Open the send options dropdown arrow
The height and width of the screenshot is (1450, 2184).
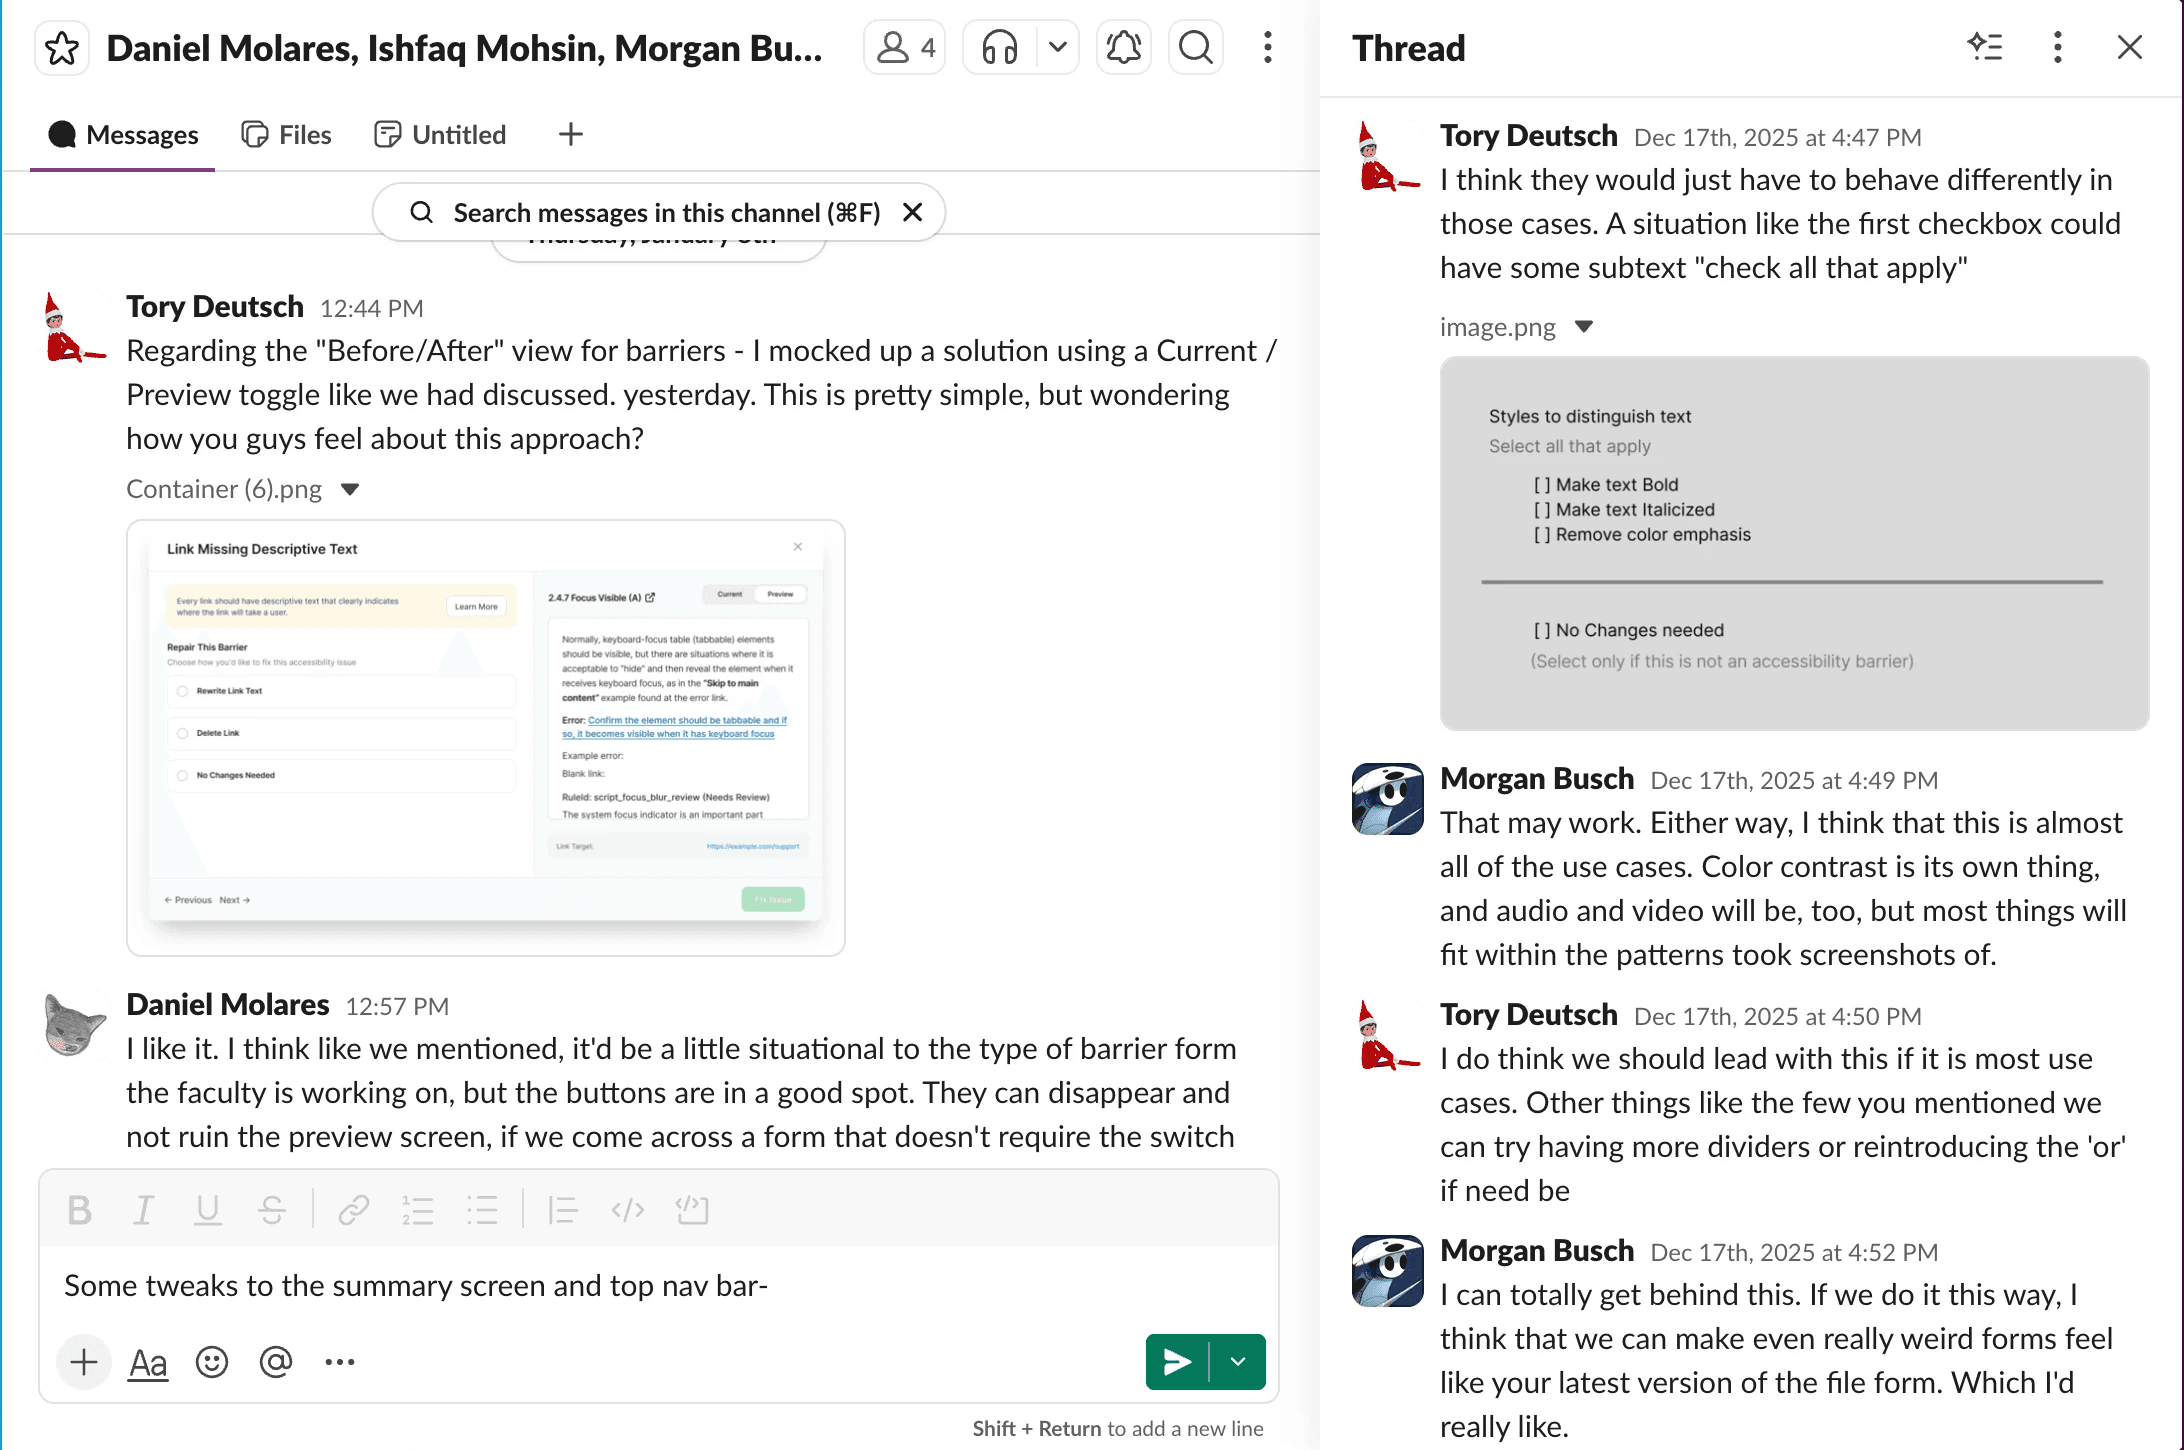pos(1238,1362)
